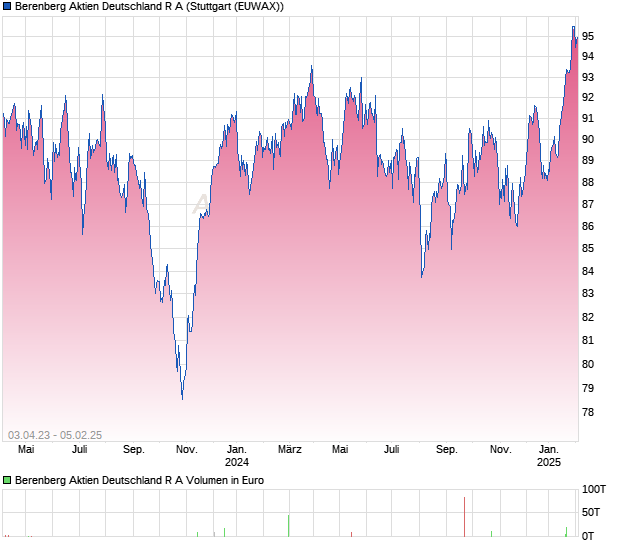This screenshot has height=546, width=620.
Task: Click the blue legend square beside chart title
Action: [7, 6]
